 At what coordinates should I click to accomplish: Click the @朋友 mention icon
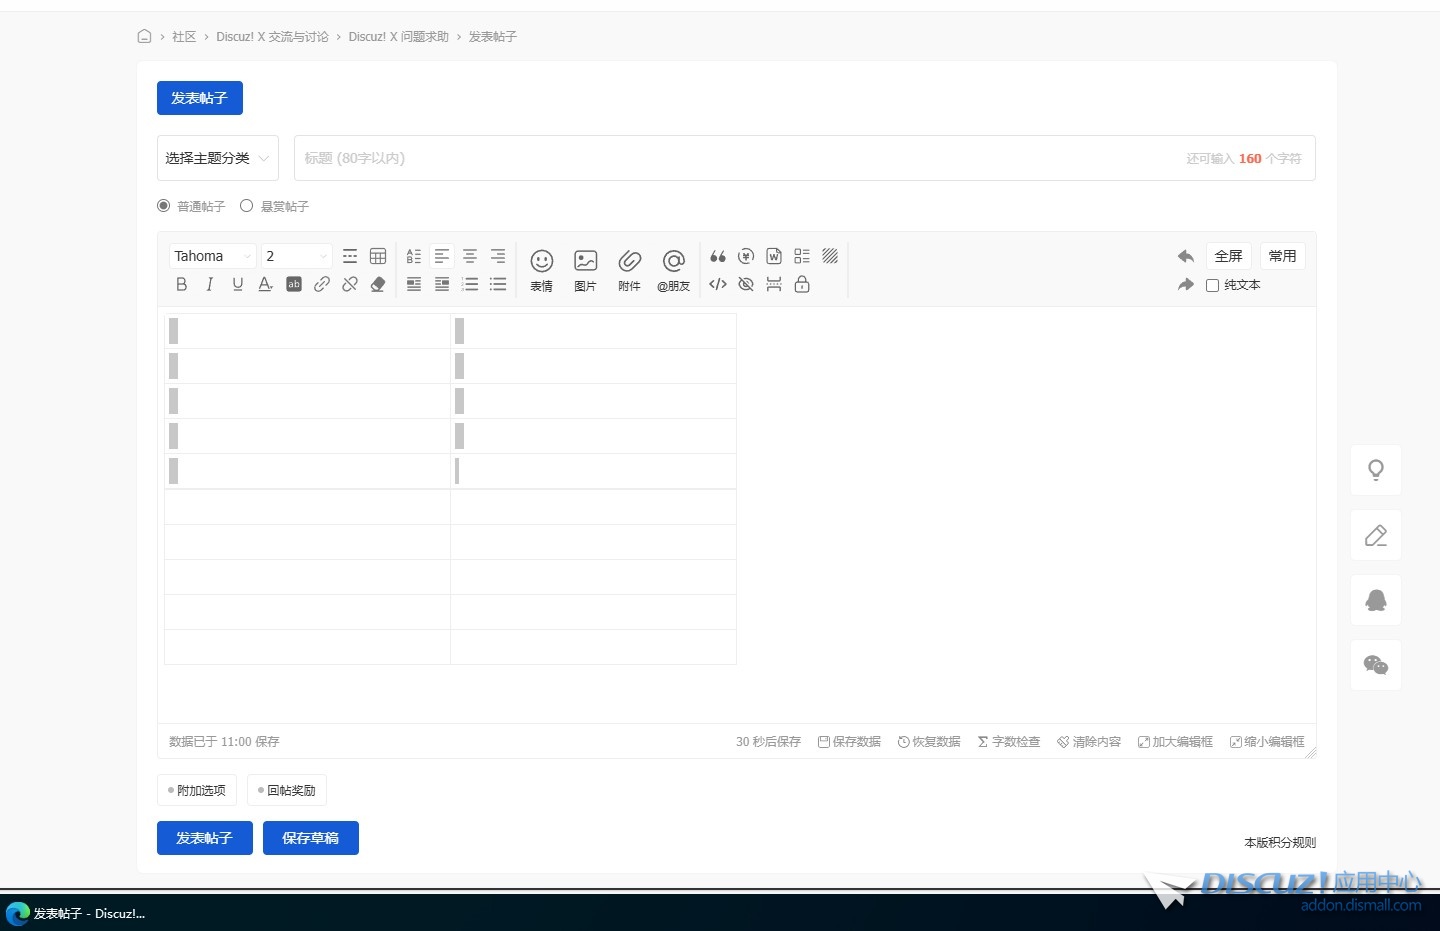click(673, 270)
